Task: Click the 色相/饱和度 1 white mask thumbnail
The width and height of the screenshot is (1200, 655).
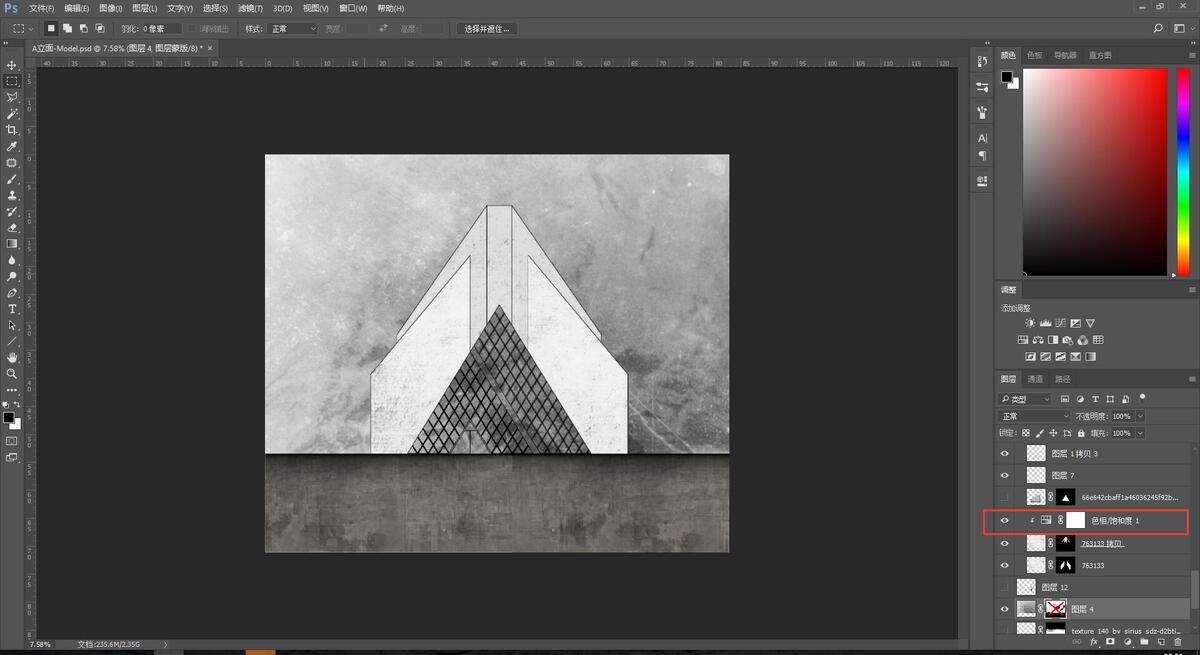Action: click(x=1075, y=520)
